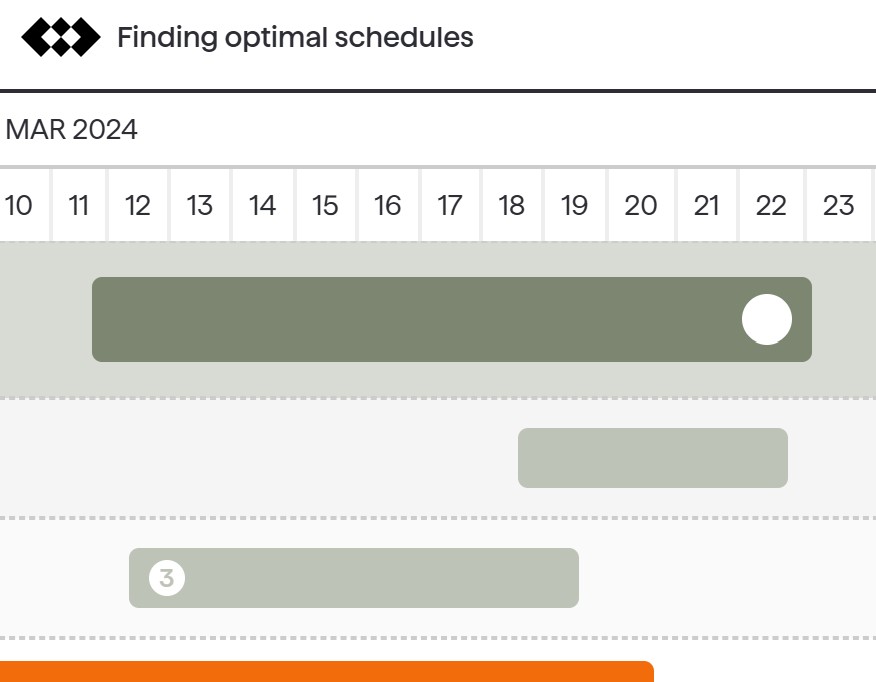Image resolution: width=876 pixels, height=682 pixels.
Task: Click the diamond pattern logo icon
Action: [x=61, y=37]
